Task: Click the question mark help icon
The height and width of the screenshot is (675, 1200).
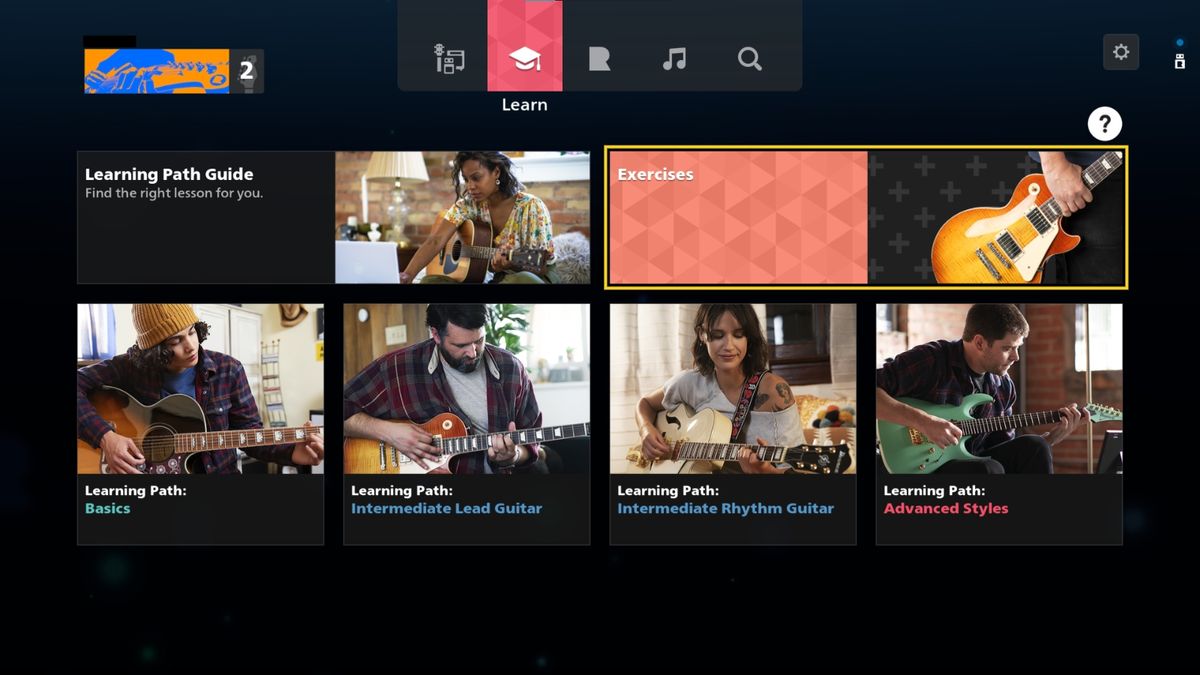Action: (1104, 123)
